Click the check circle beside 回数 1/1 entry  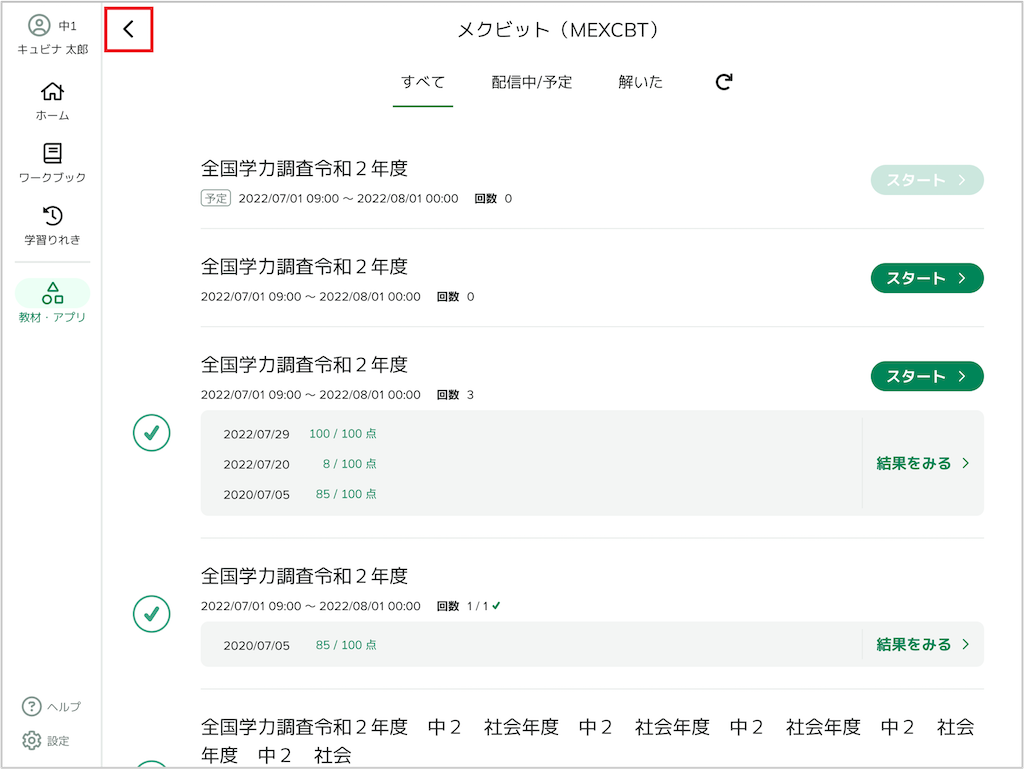click(152, 614)
